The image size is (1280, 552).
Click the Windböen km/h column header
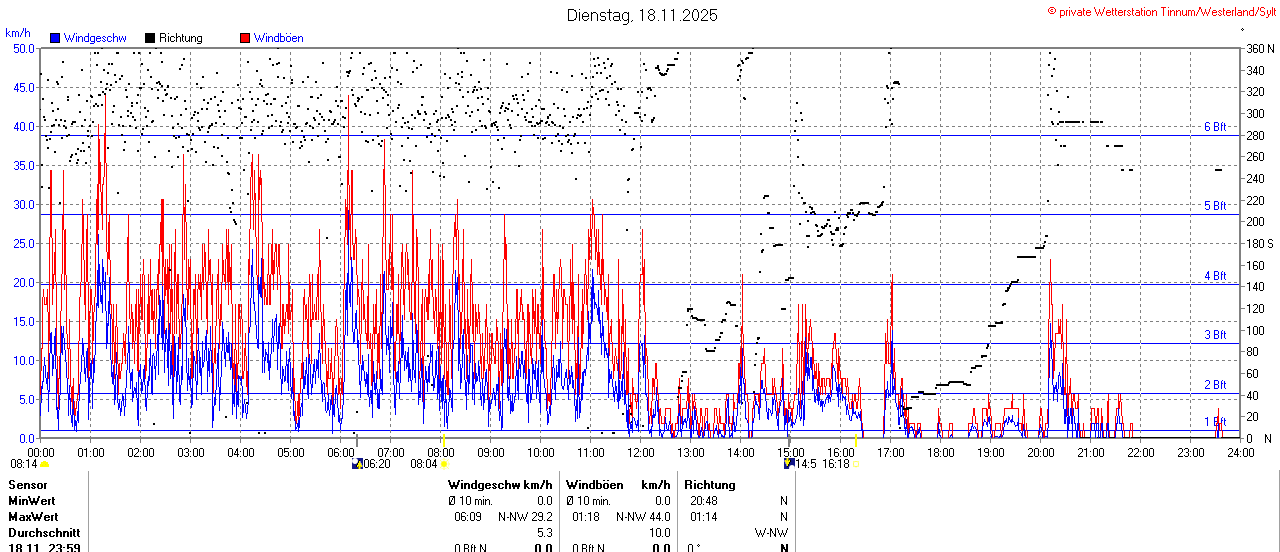618,485
